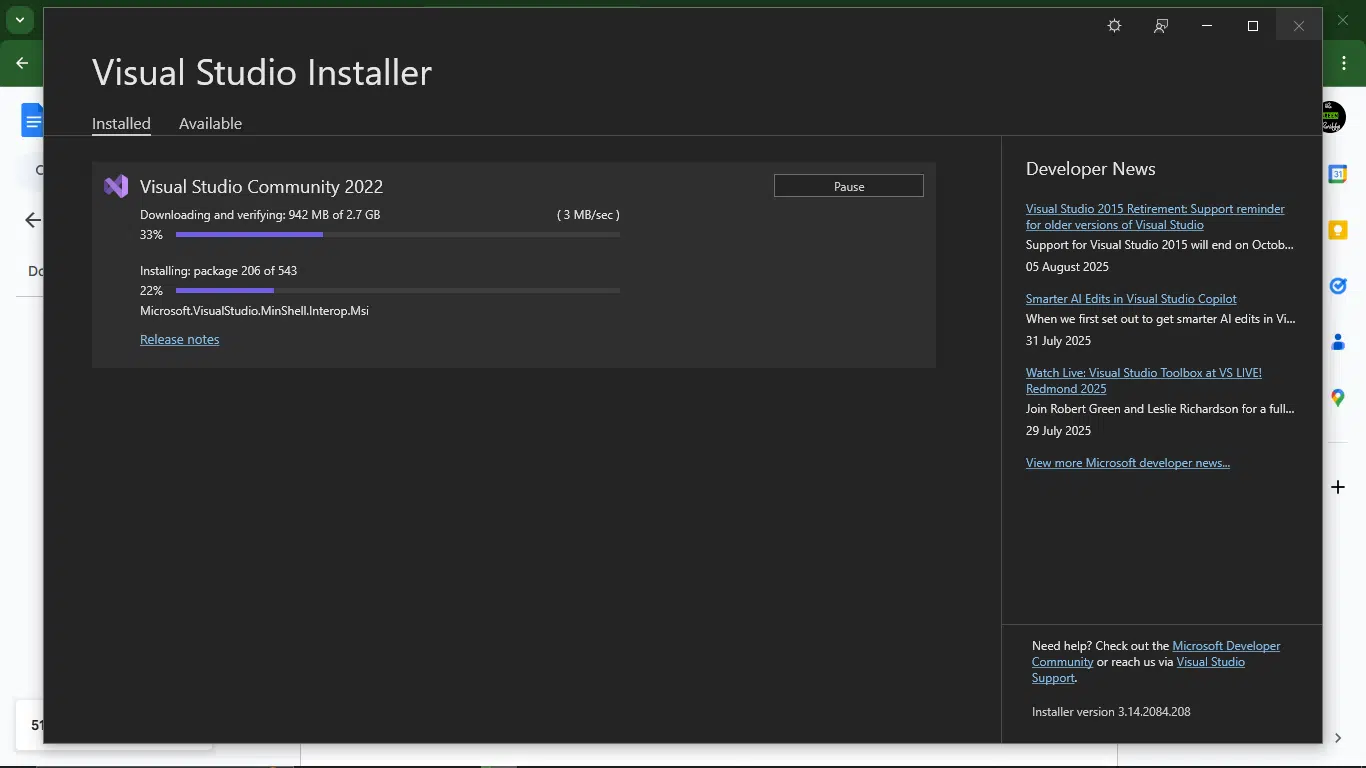Open Google Tasks in the side panel
Image resolution: width=1366 pixels, height=768 pixels.
coord(1338,286)
